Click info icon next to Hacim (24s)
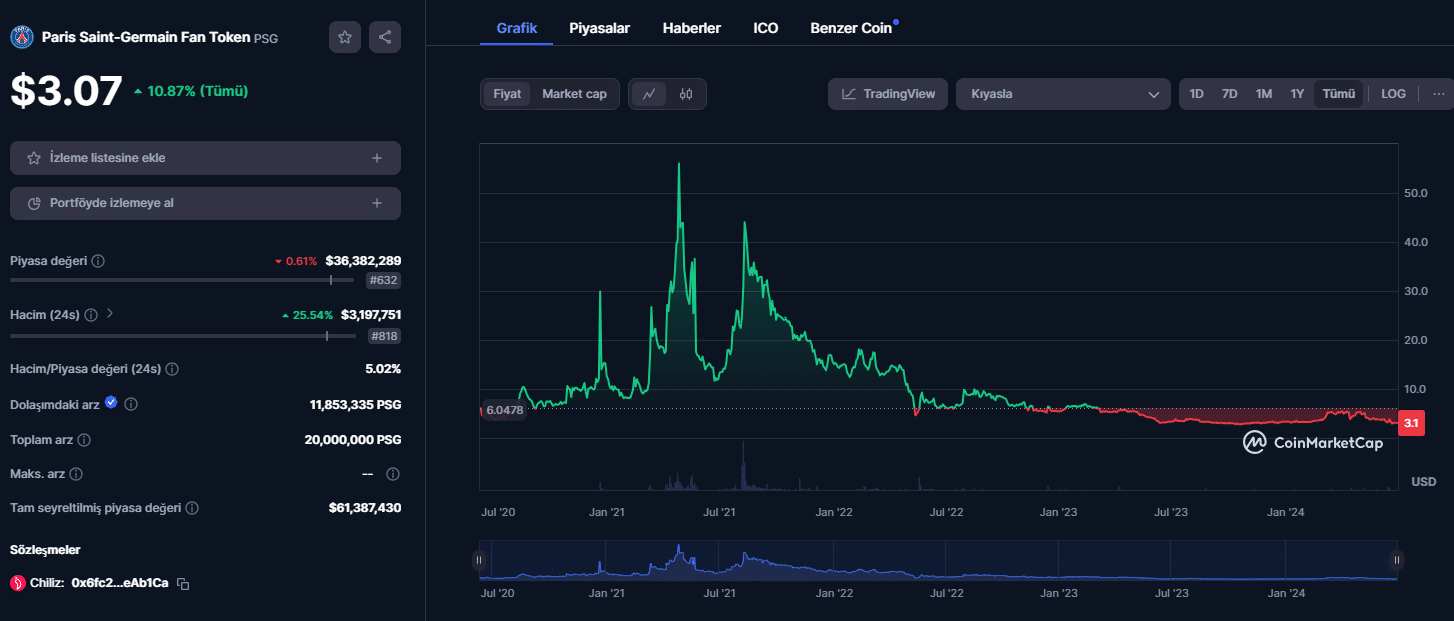1454x621 pixels. (91, 314)
